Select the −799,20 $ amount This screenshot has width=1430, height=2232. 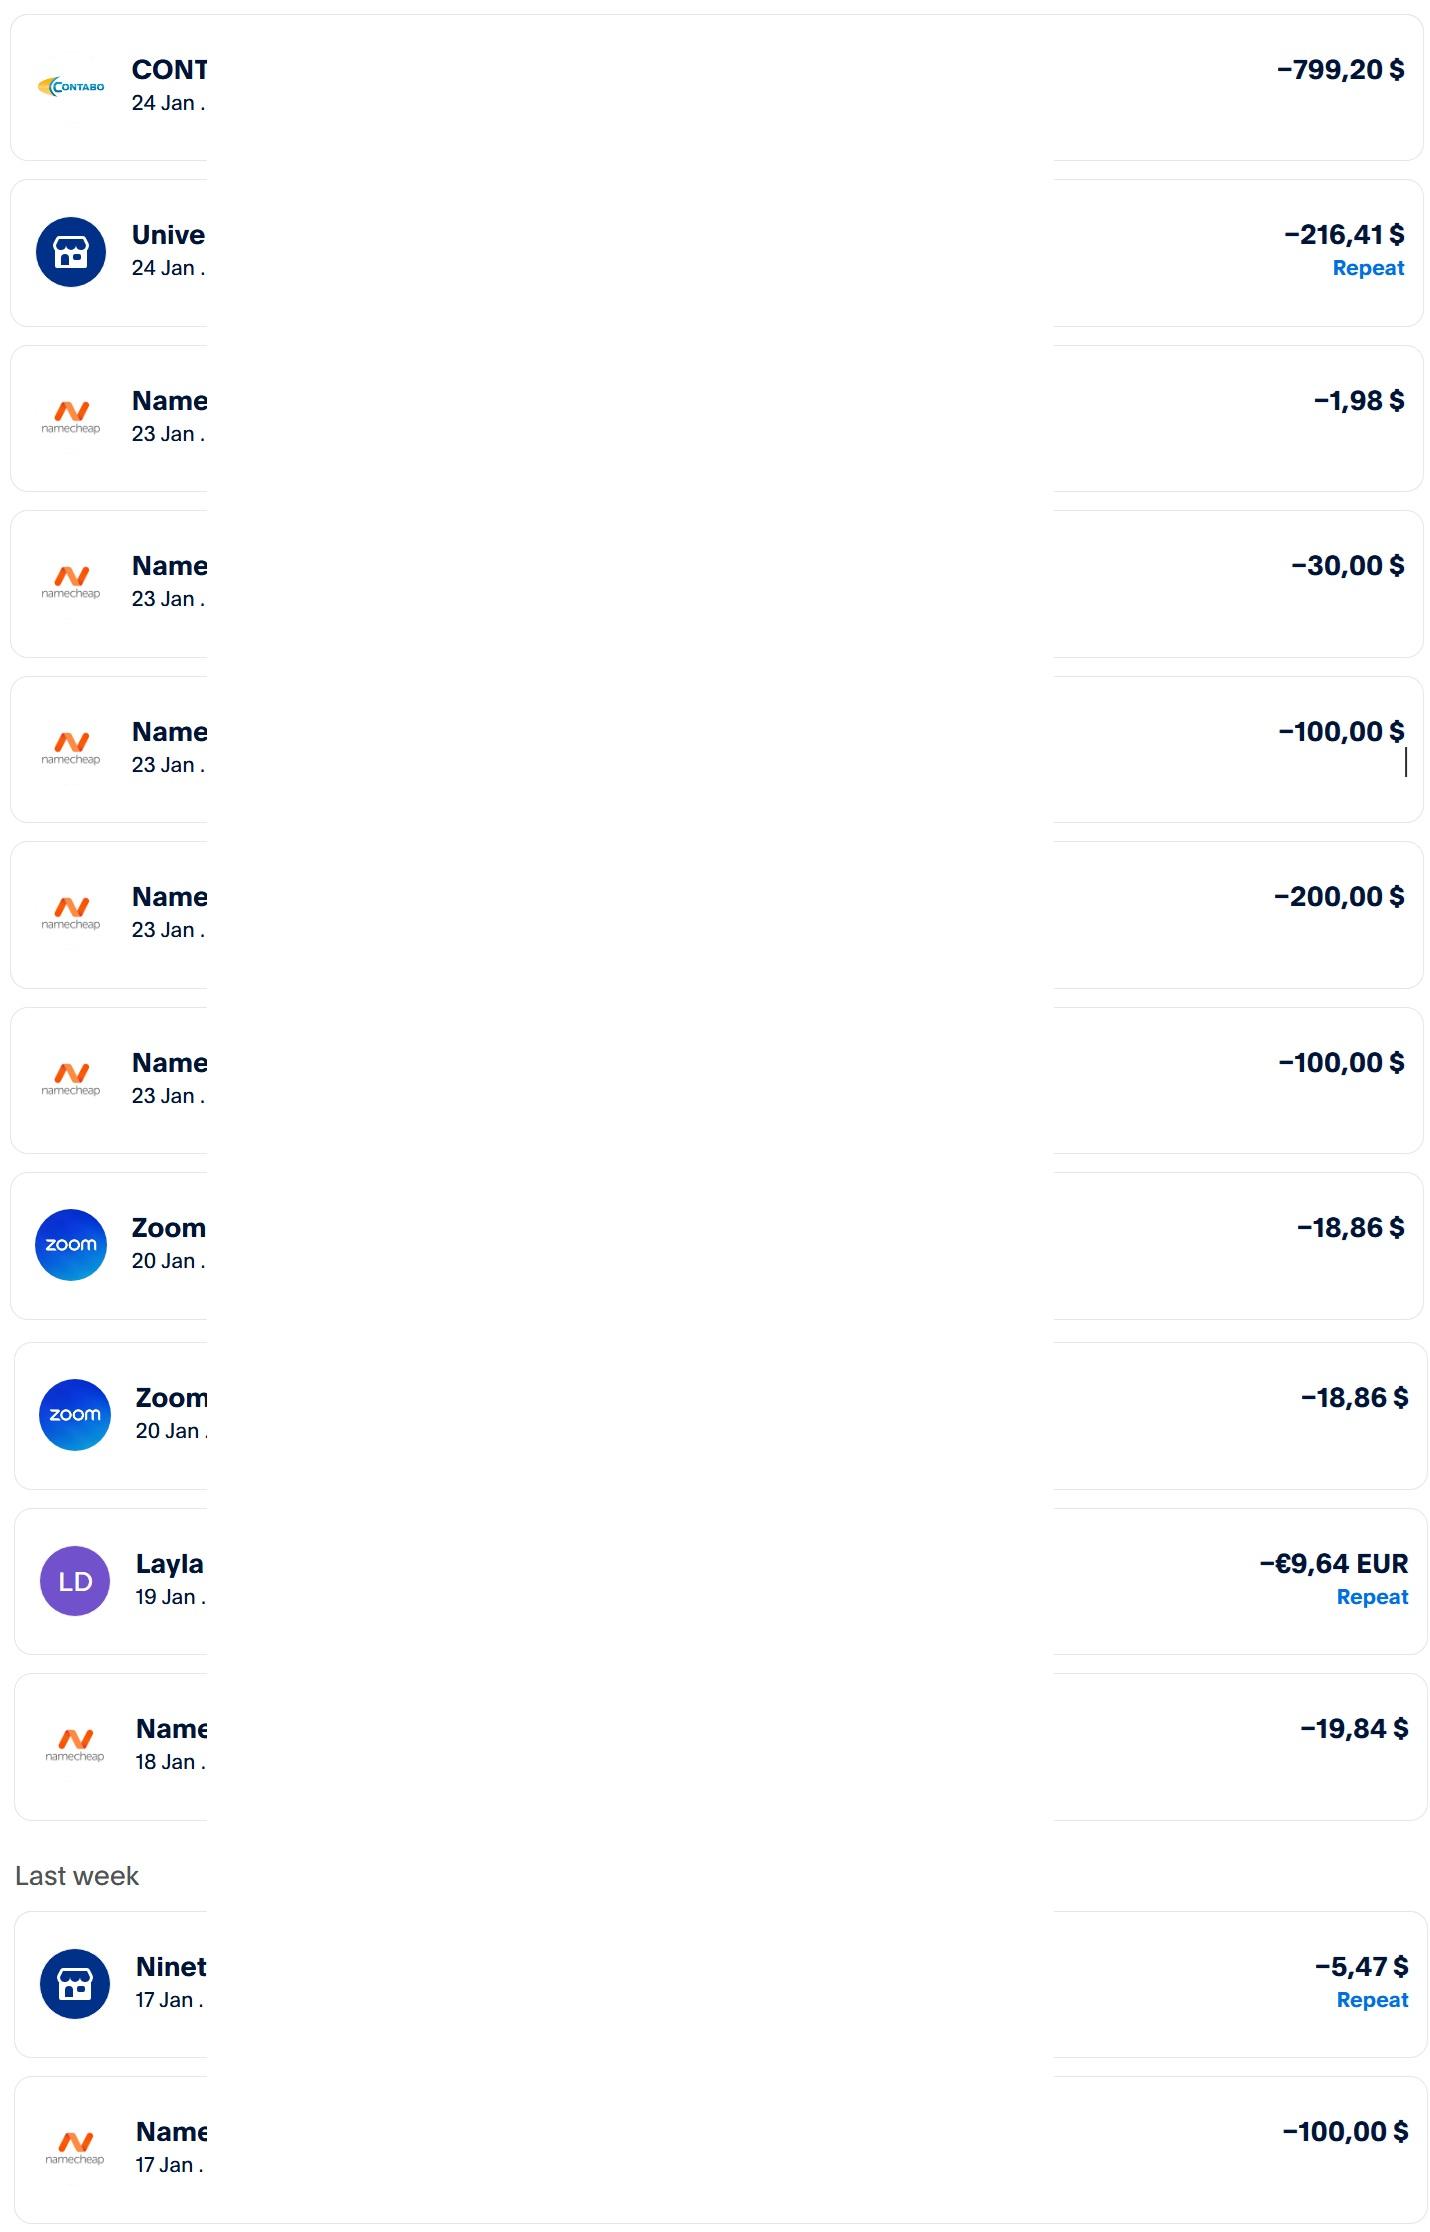point(1340,70)
